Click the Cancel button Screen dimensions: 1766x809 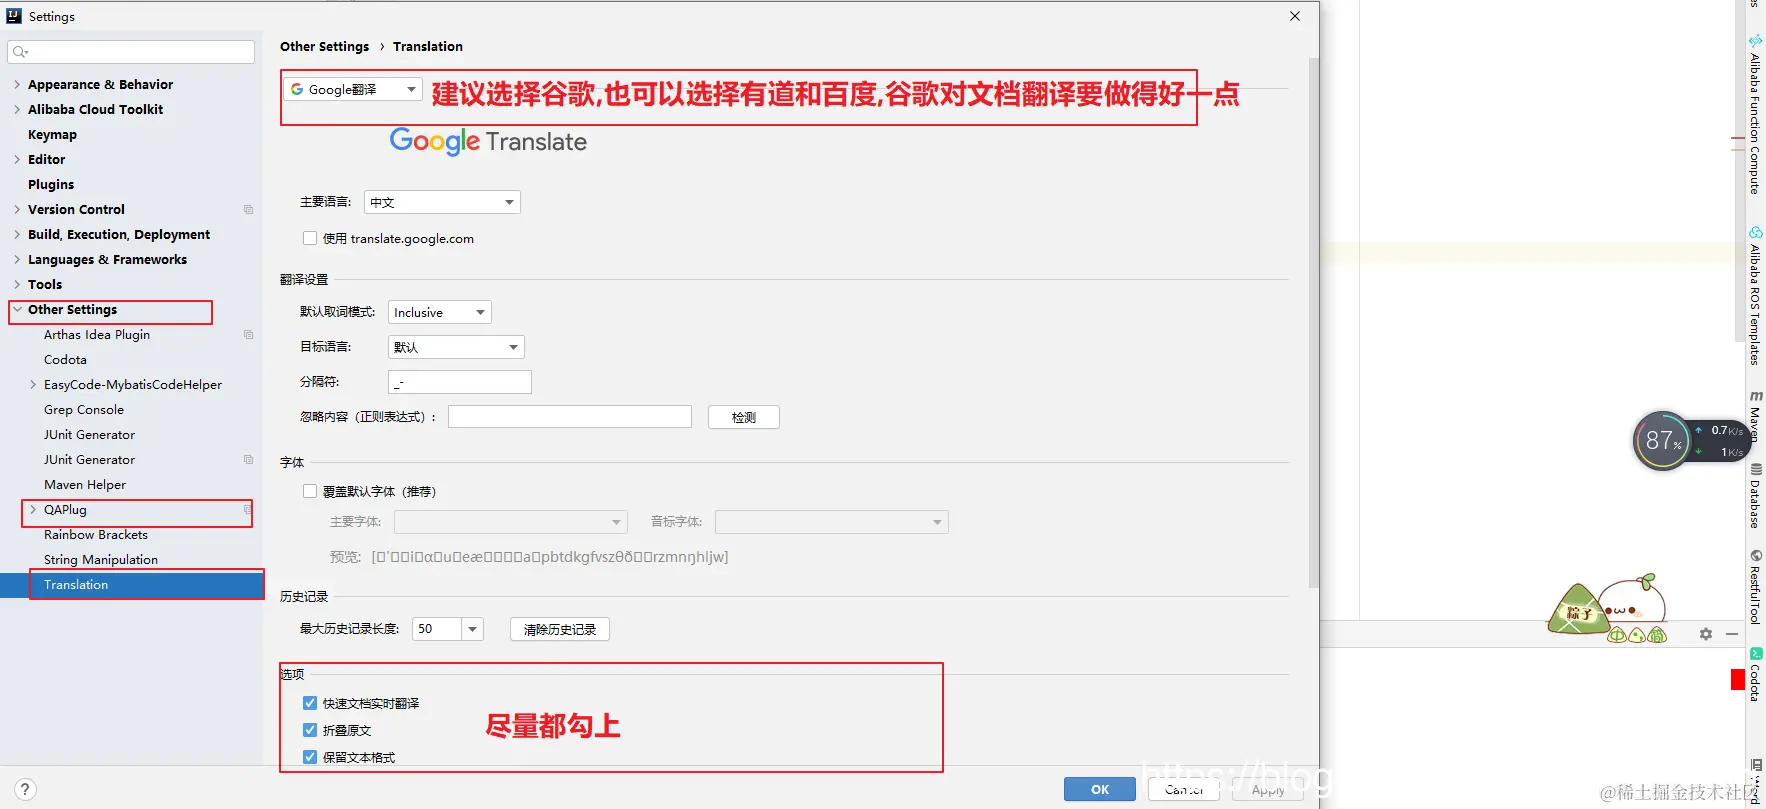(x=1184, y=789)
